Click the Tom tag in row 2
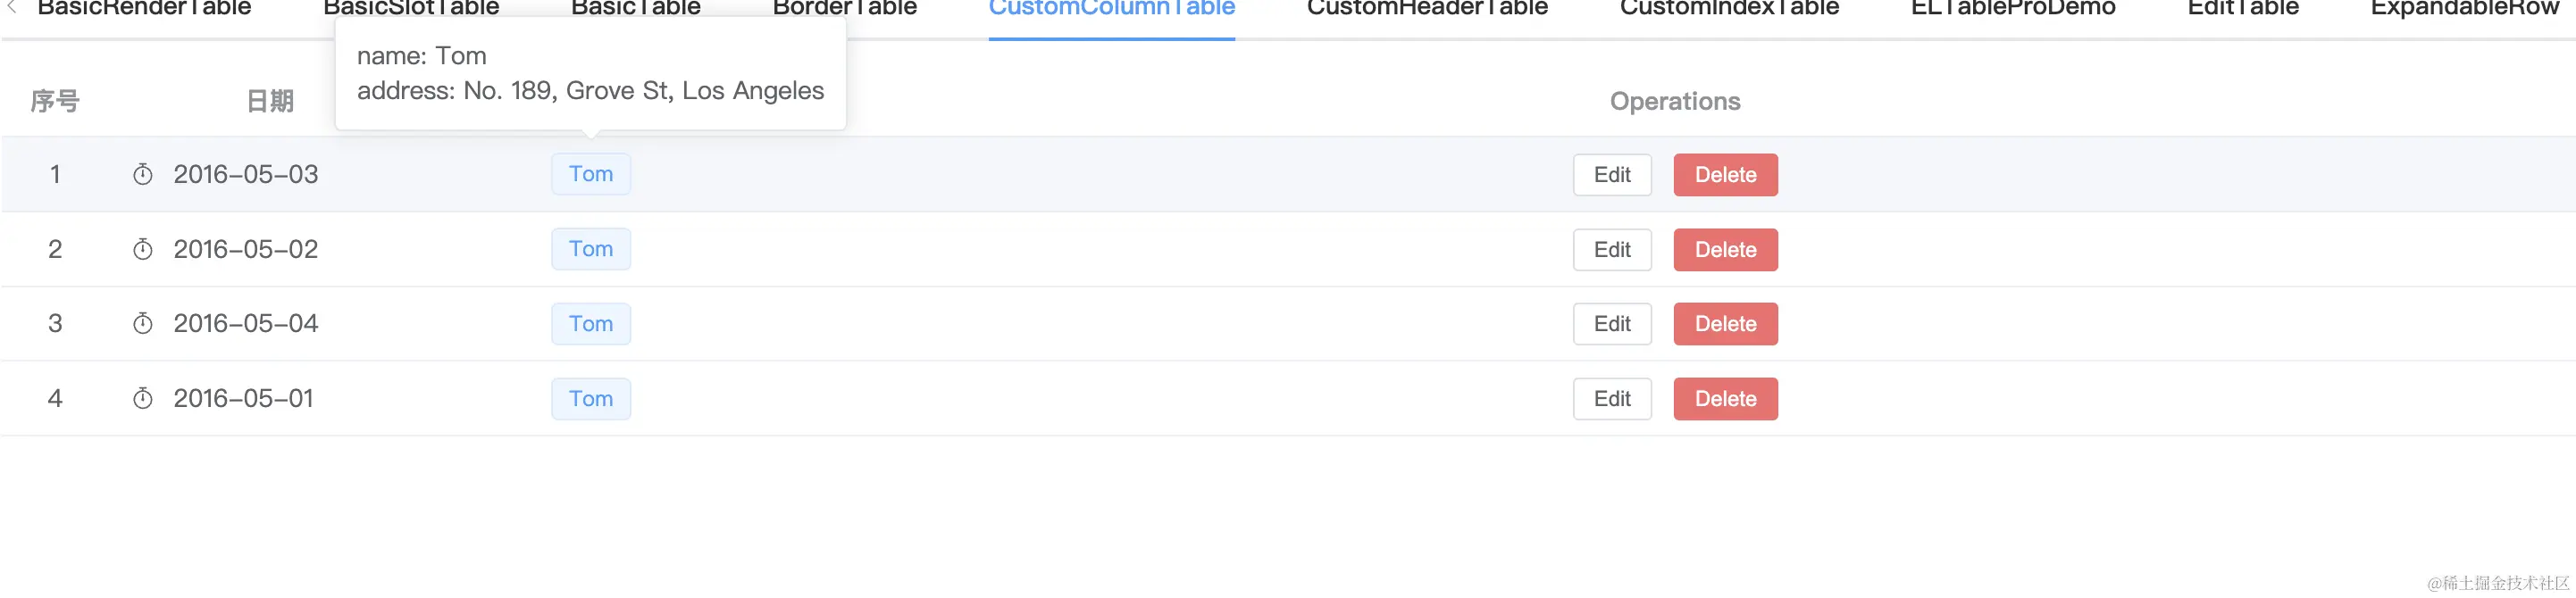2576x598 pixels. pyautogui.click(x=590, y=249)
